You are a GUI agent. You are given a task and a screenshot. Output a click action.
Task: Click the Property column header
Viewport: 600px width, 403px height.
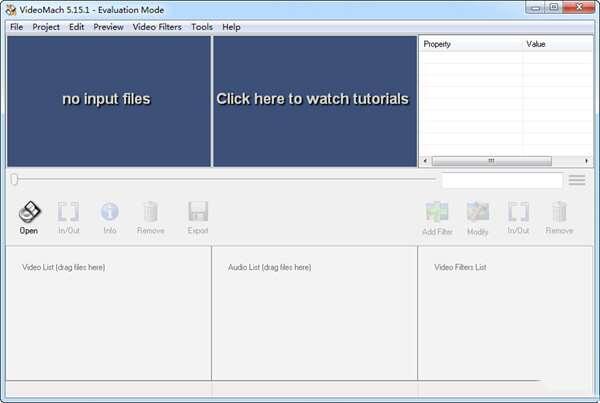471,44
